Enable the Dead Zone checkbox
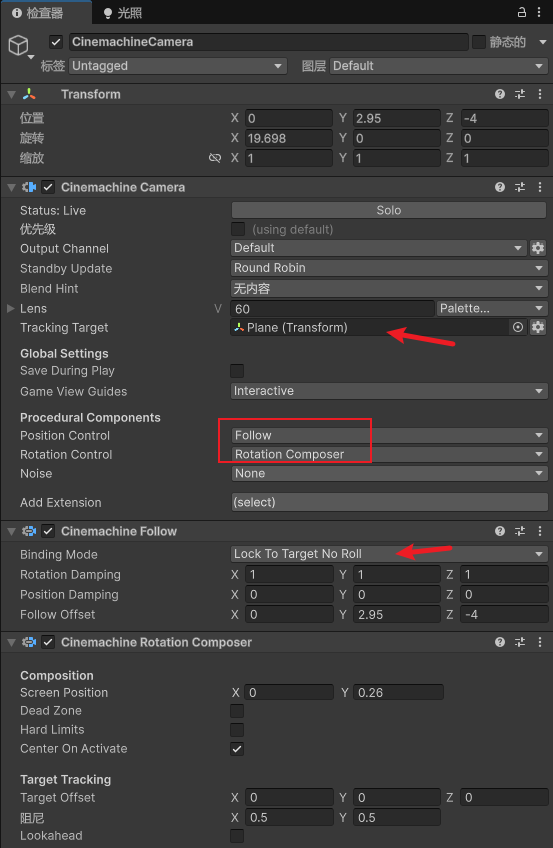This screenshot has height=848, width=553. (x=237, y=711)
